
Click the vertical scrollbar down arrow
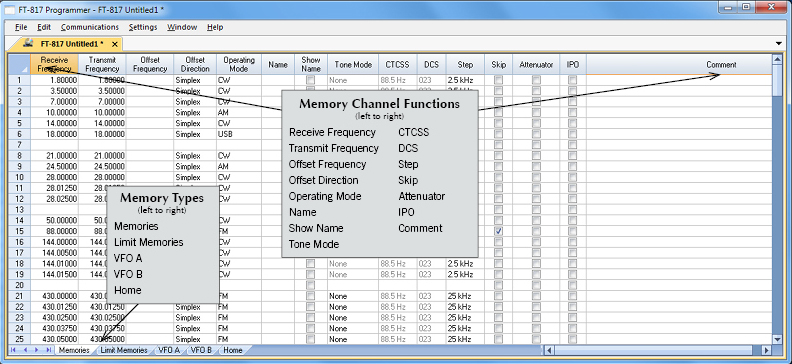[x=777, y=339]
